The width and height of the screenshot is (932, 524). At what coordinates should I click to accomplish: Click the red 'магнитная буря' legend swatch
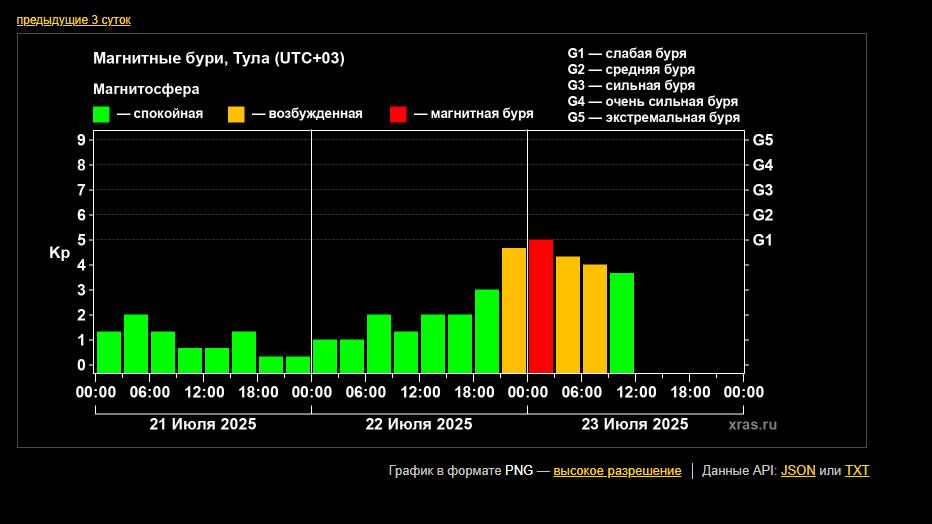(x=398, y=114)
